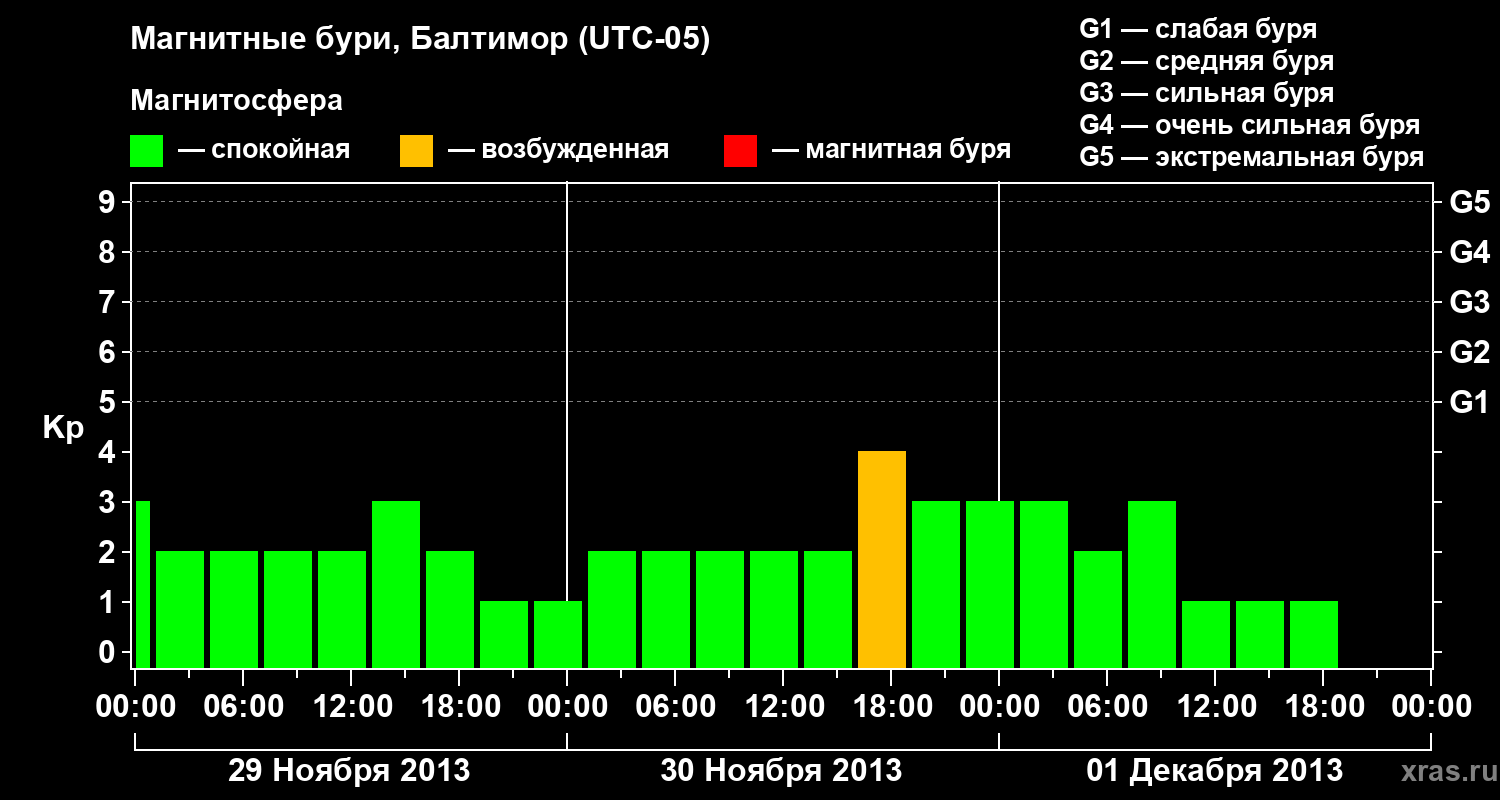This screenshot has height=800, width=1500.
Task: Click the 'Kp' axis label
Action: tap(63, 429)
